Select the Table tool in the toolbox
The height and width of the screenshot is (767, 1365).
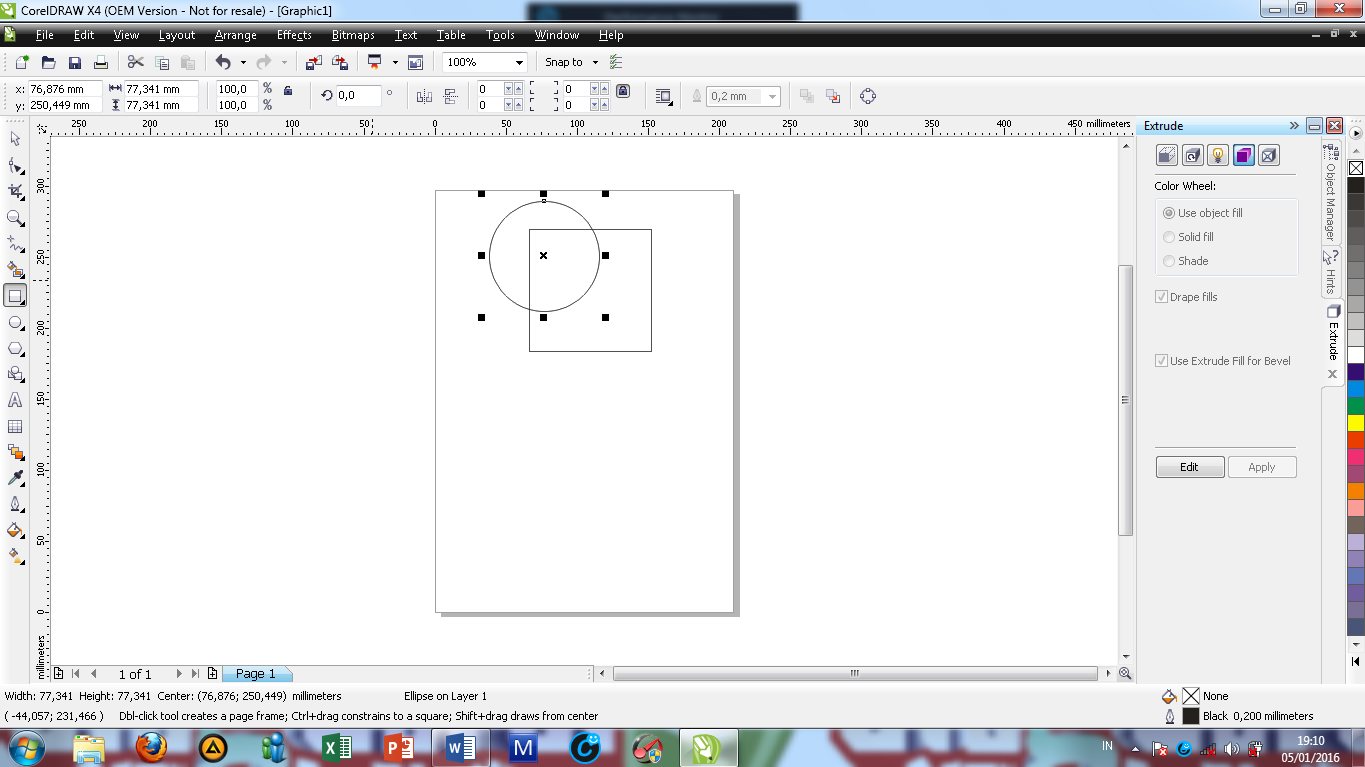coord(15,426)
